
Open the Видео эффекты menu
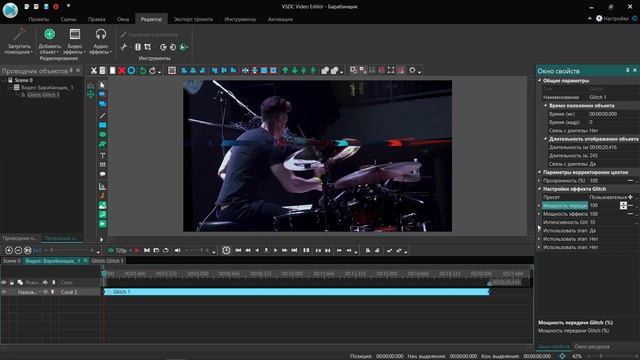(x=75, y=41)
